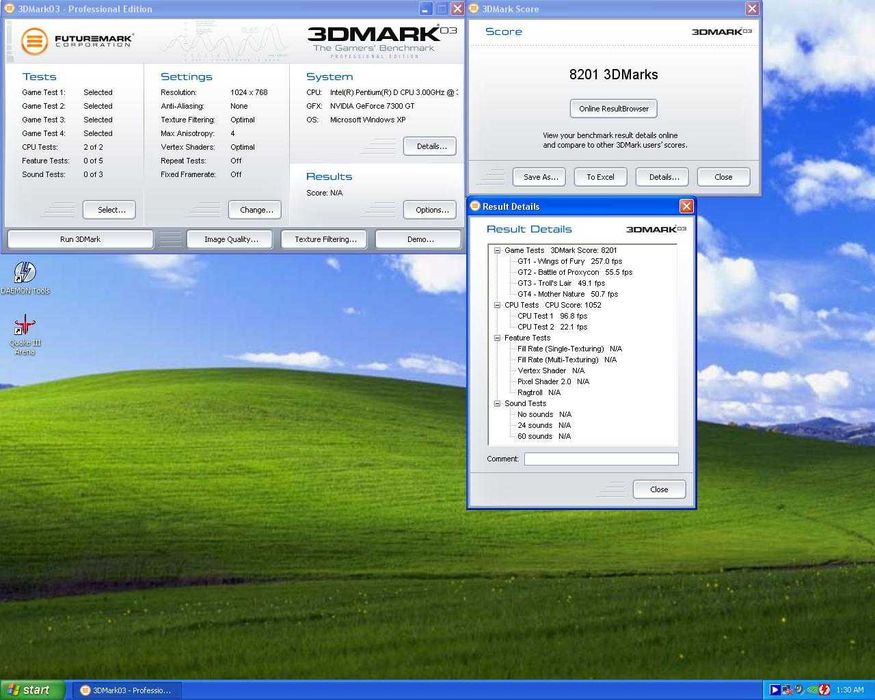This screenshot has height=700, width=875.
Task: Collapse the CPU Tests tree node
Action: coord(497,305)
